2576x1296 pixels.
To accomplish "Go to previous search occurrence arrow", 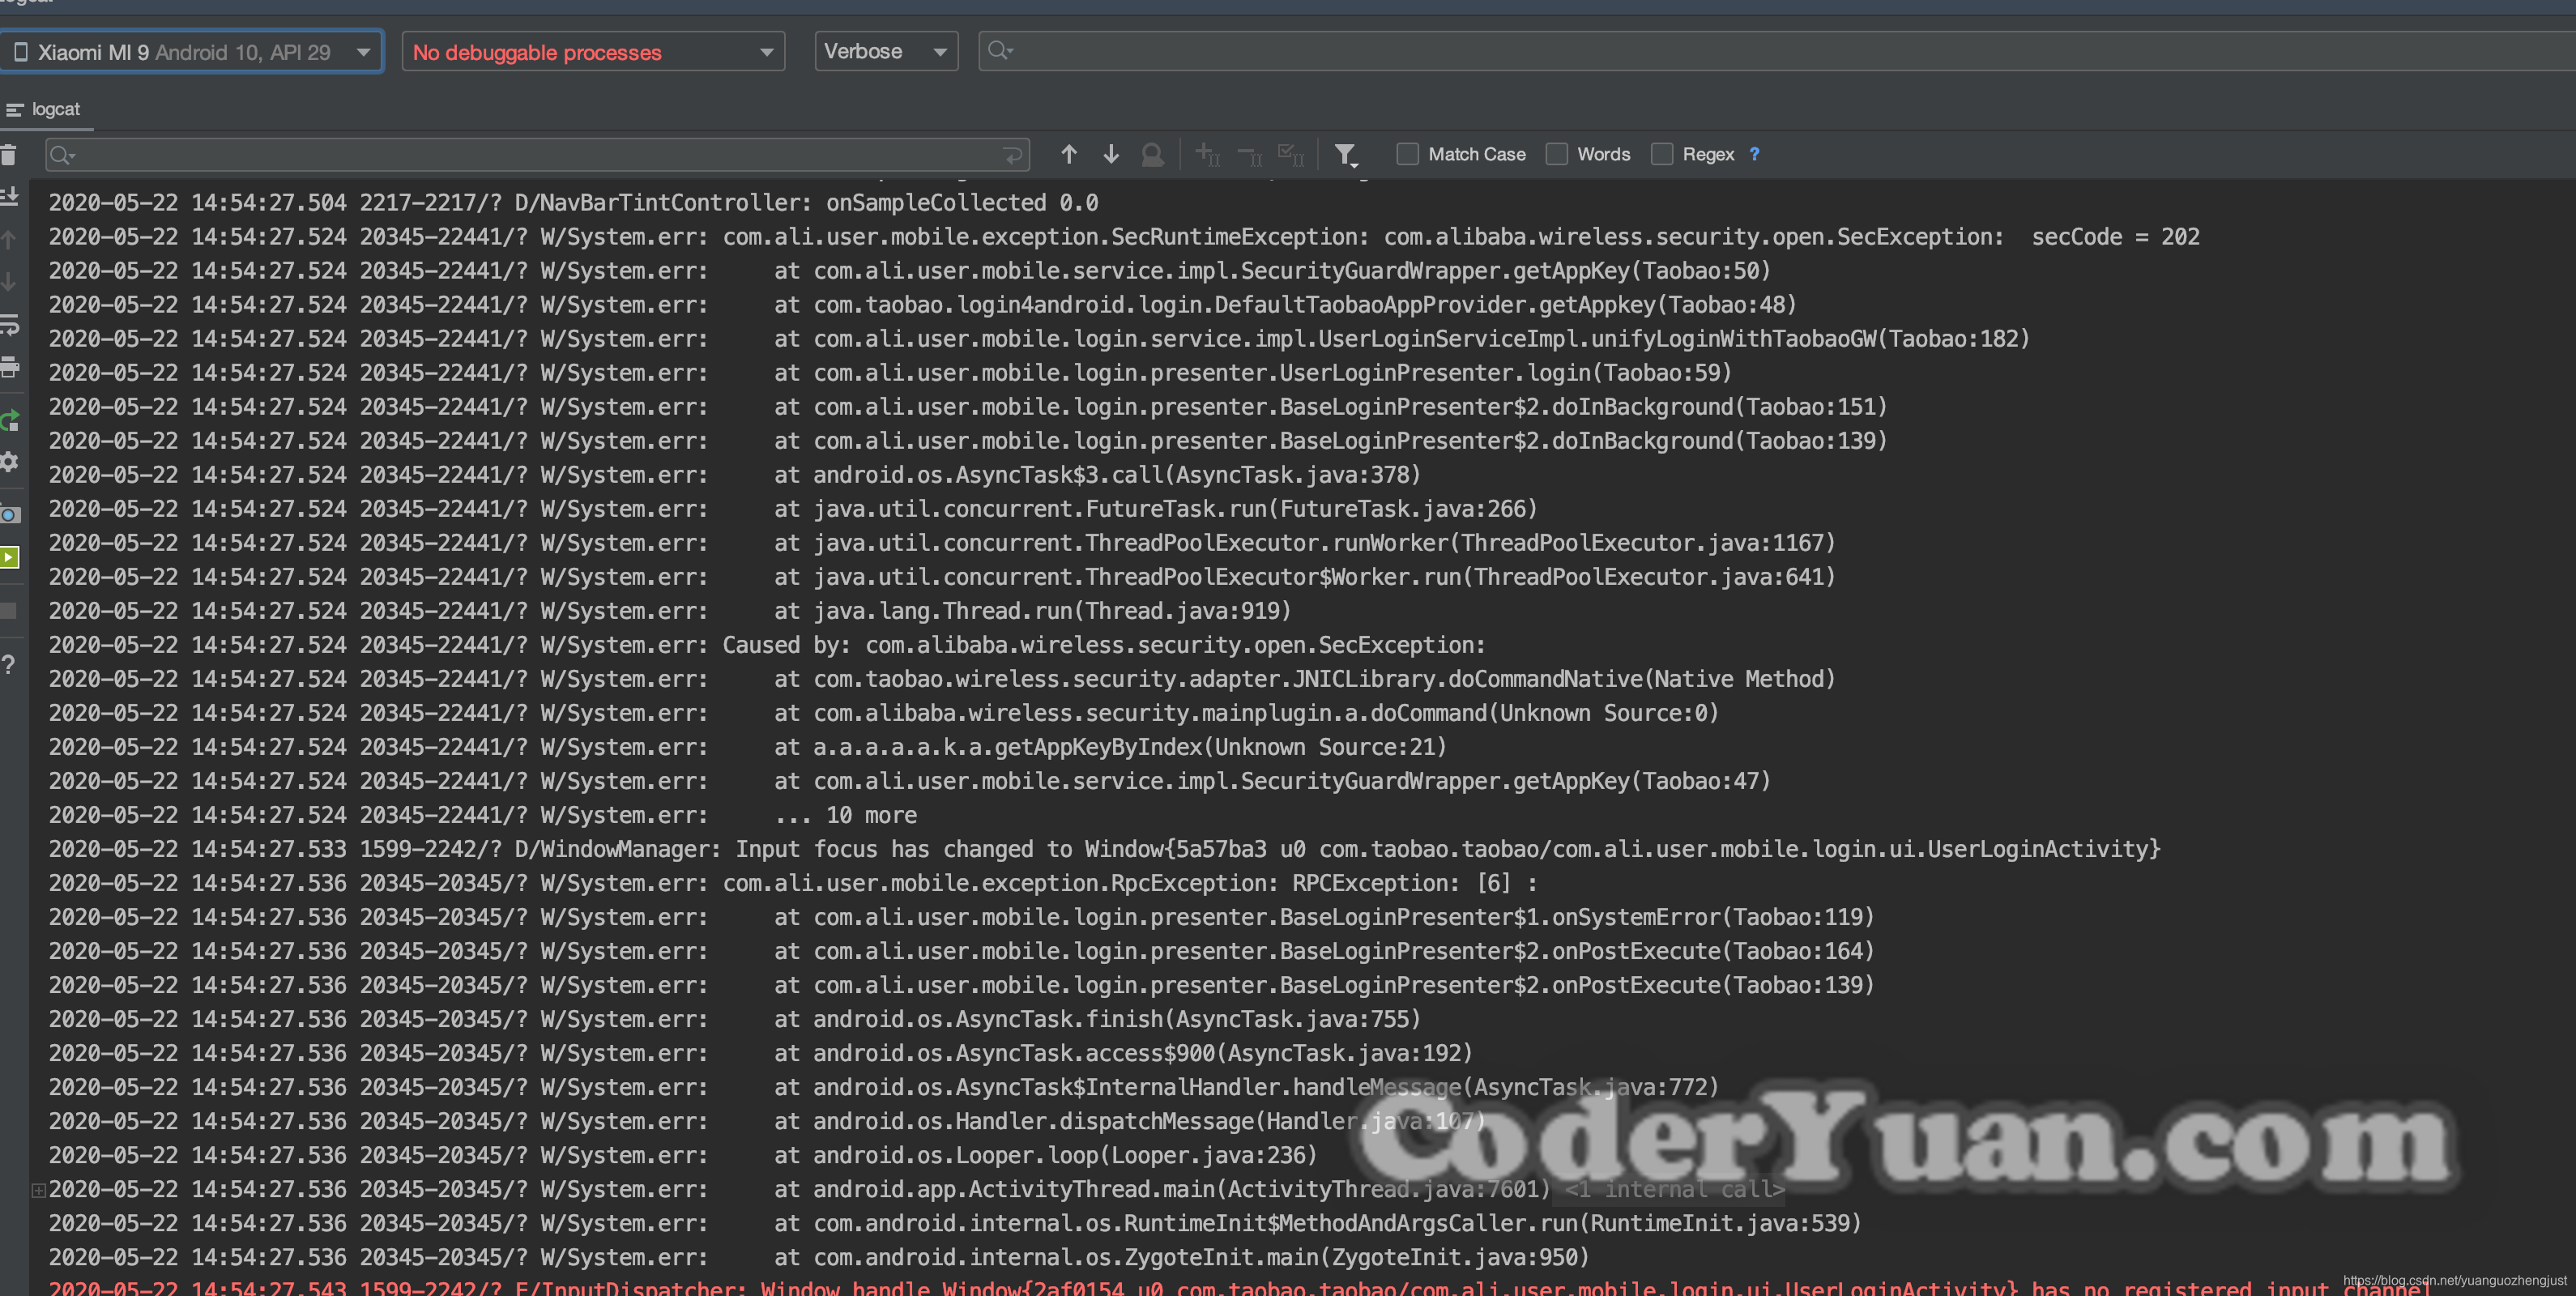I will click(1069, 154).
